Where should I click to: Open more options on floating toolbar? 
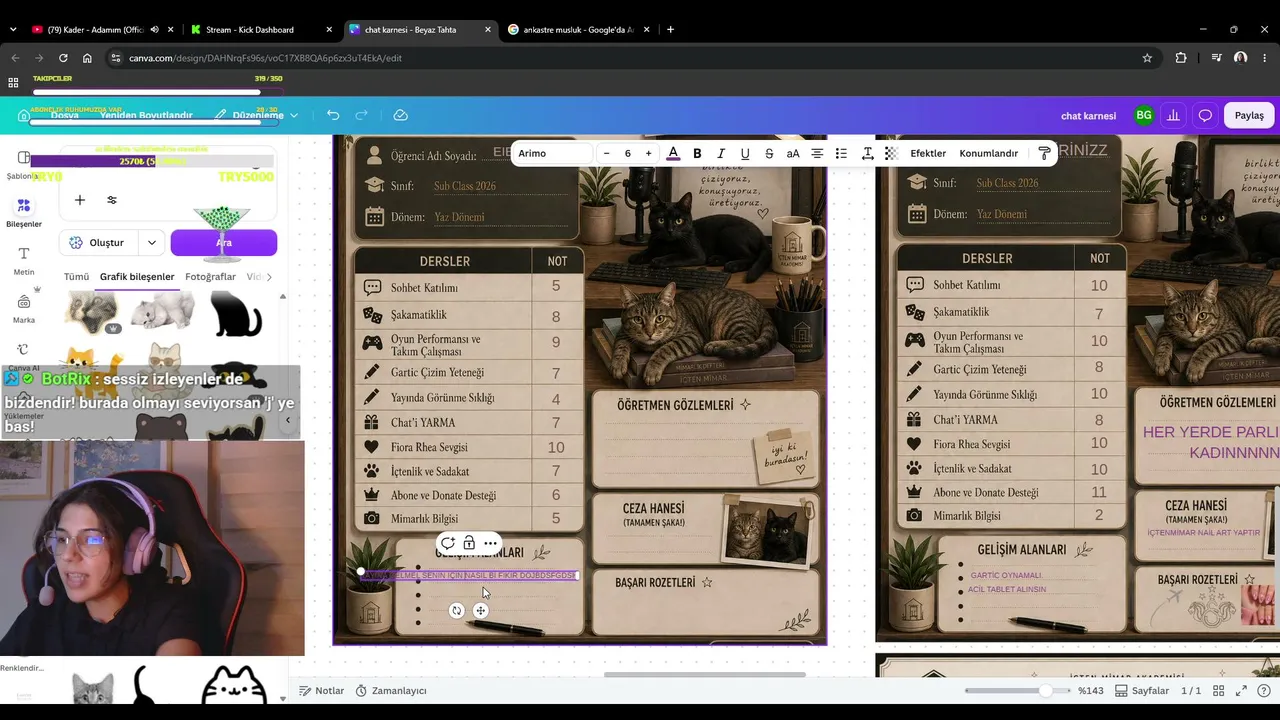coord(490,543)
